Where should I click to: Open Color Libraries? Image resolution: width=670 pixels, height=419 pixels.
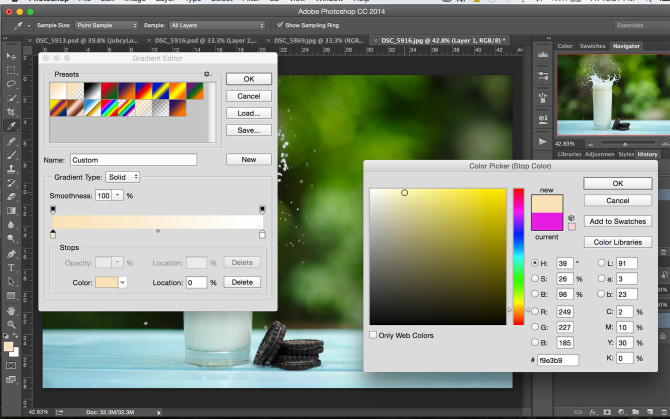pos(617,242)
